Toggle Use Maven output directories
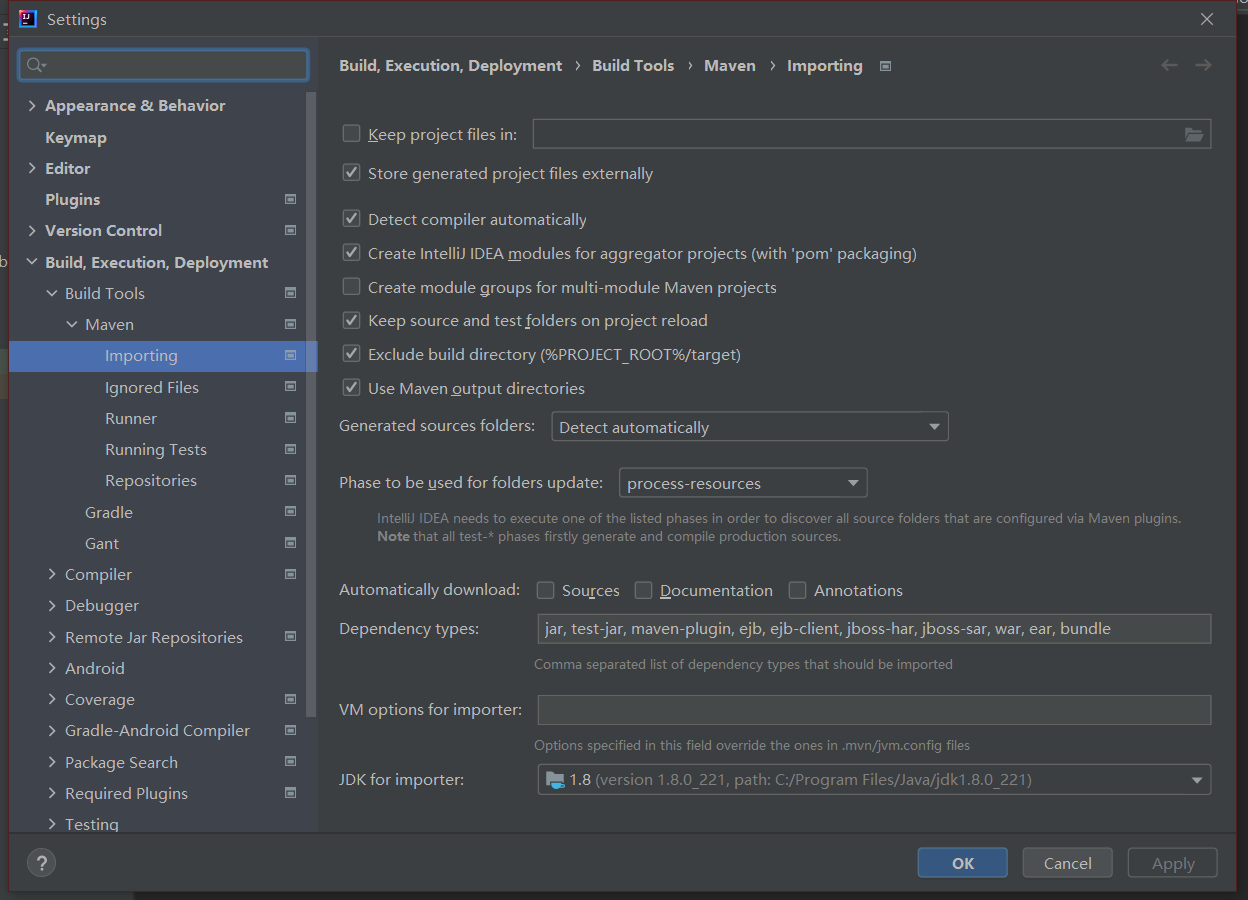This screenshot has height=900, width=1248. point(351,387)
